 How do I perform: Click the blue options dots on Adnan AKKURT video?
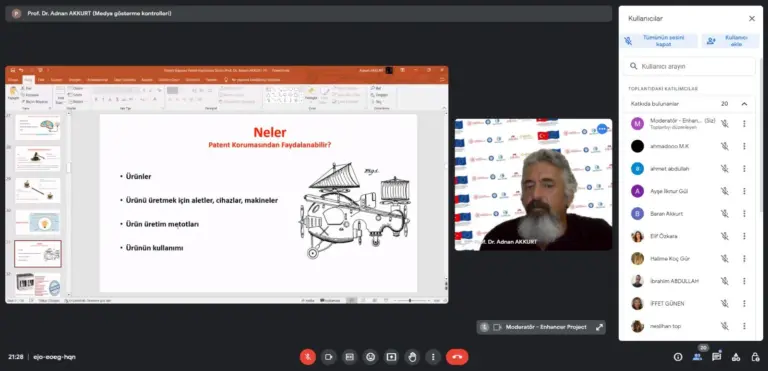[602, 129]
